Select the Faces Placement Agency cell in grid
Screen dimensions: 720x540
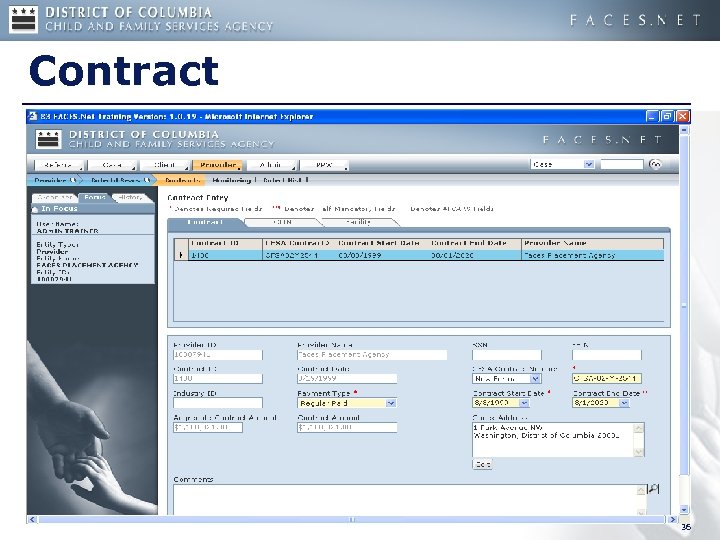(592, 255)
